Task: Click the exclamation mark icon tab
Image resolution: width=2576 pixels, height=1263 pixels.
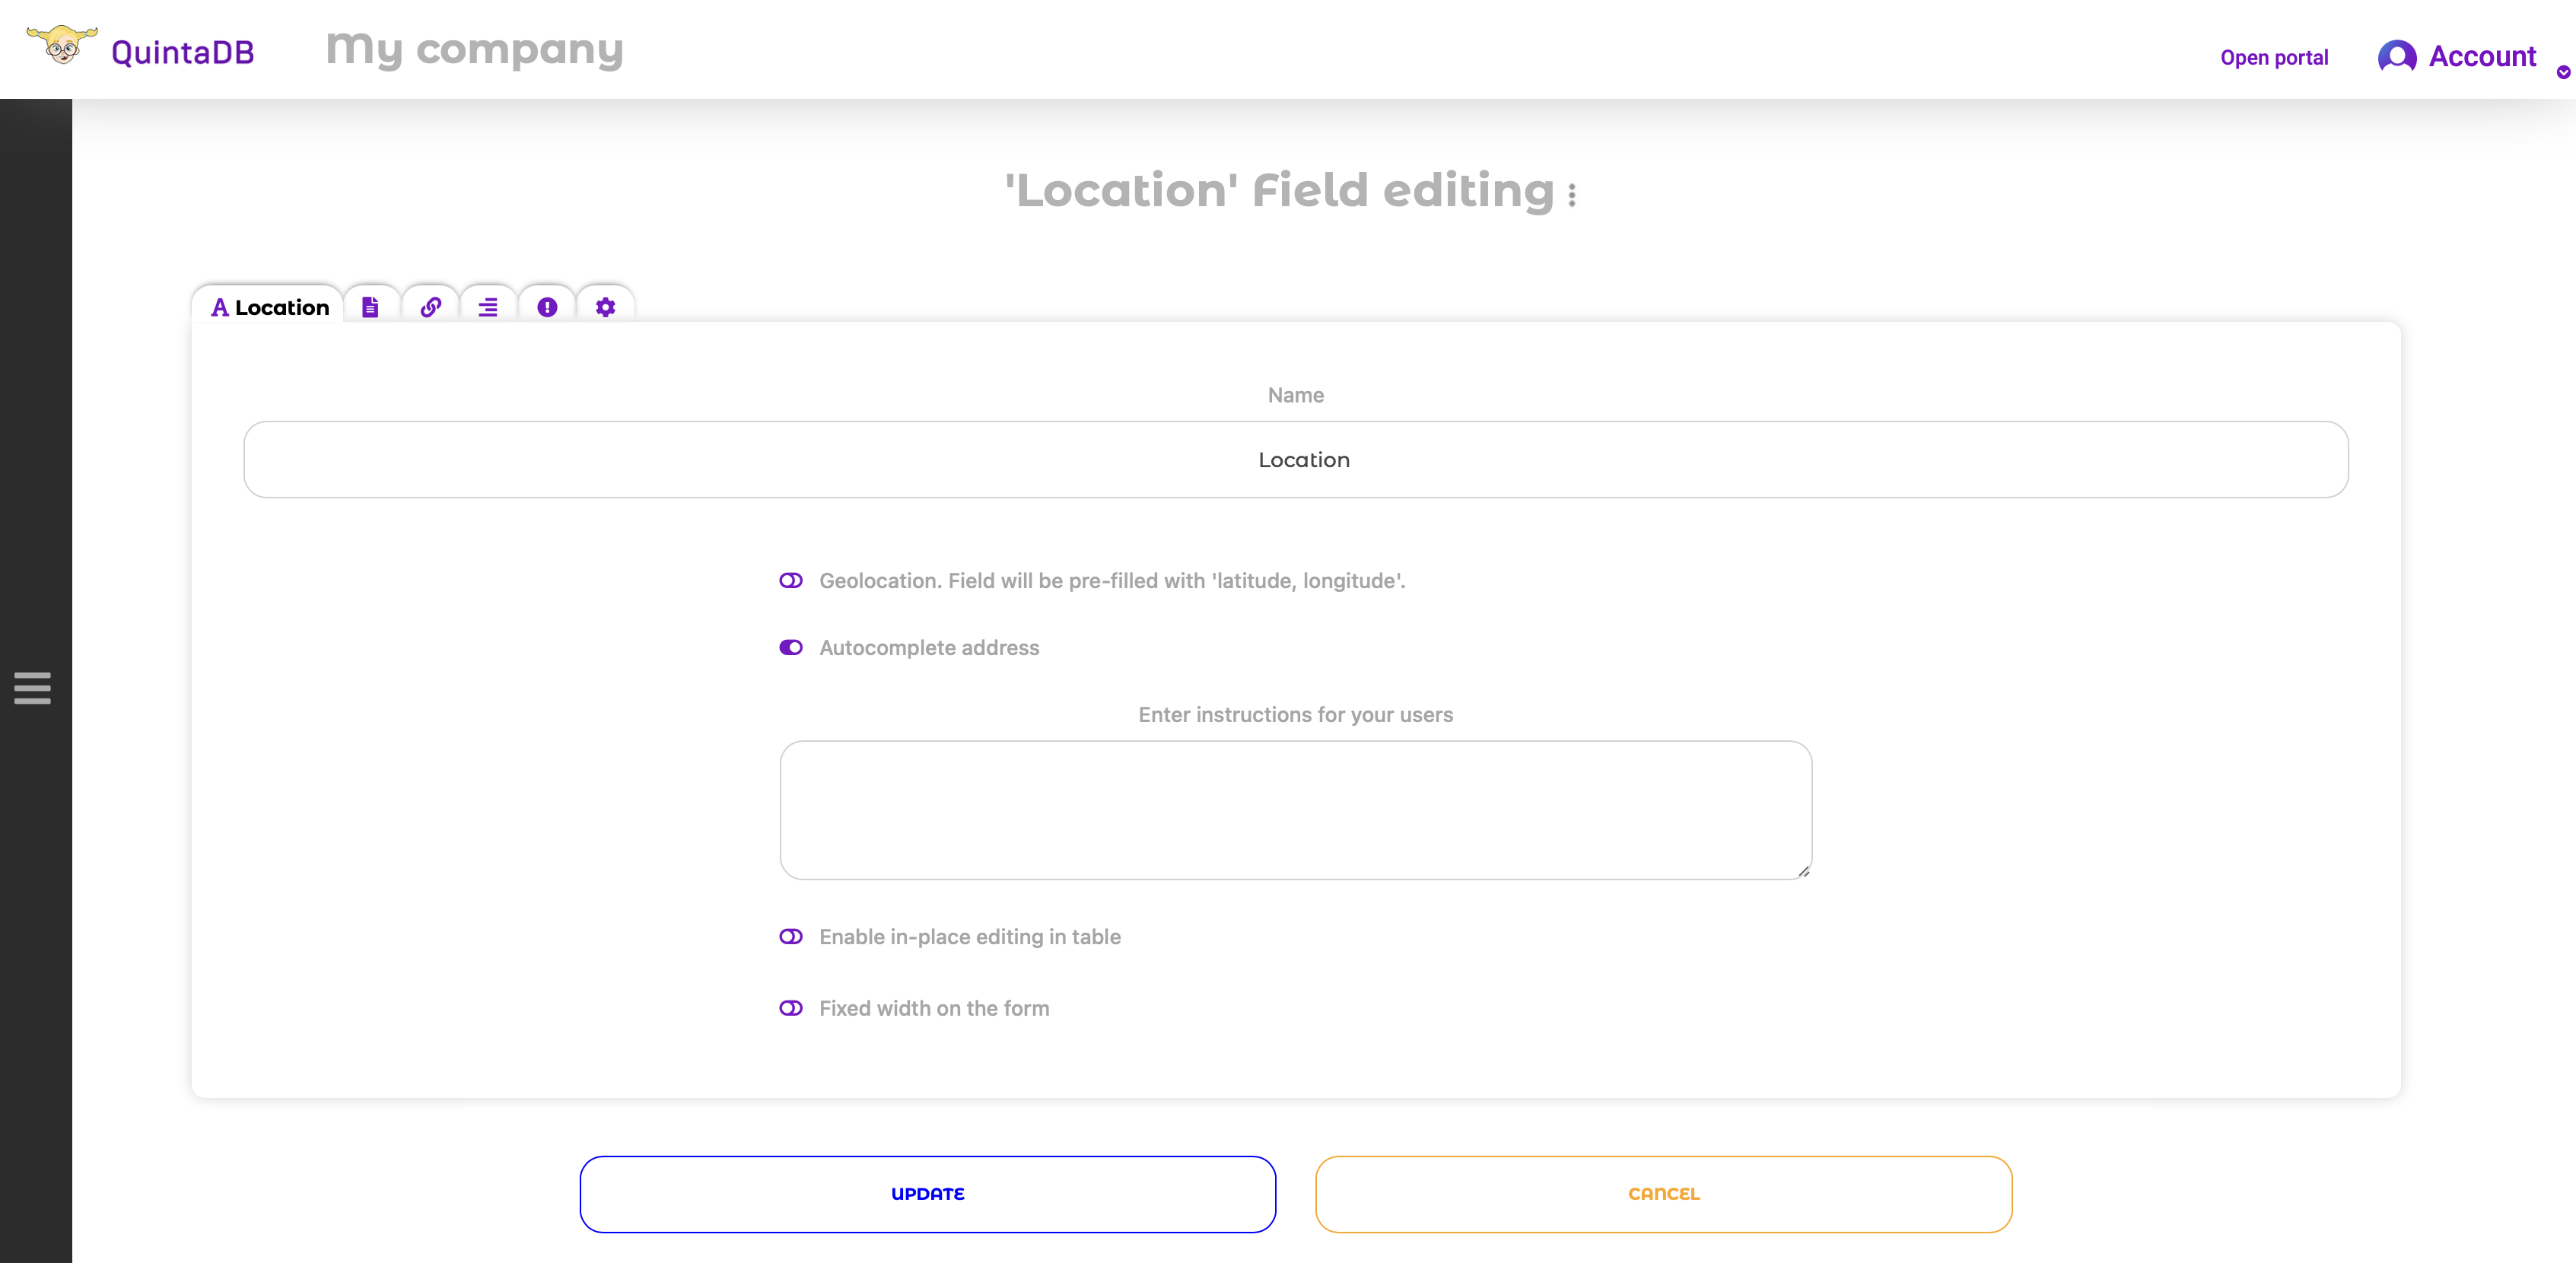Action: [547, 307]
